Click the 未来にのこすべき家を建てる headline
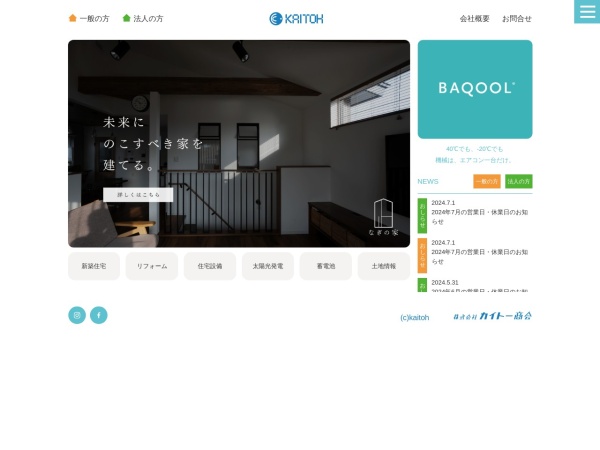 point(153,144)
